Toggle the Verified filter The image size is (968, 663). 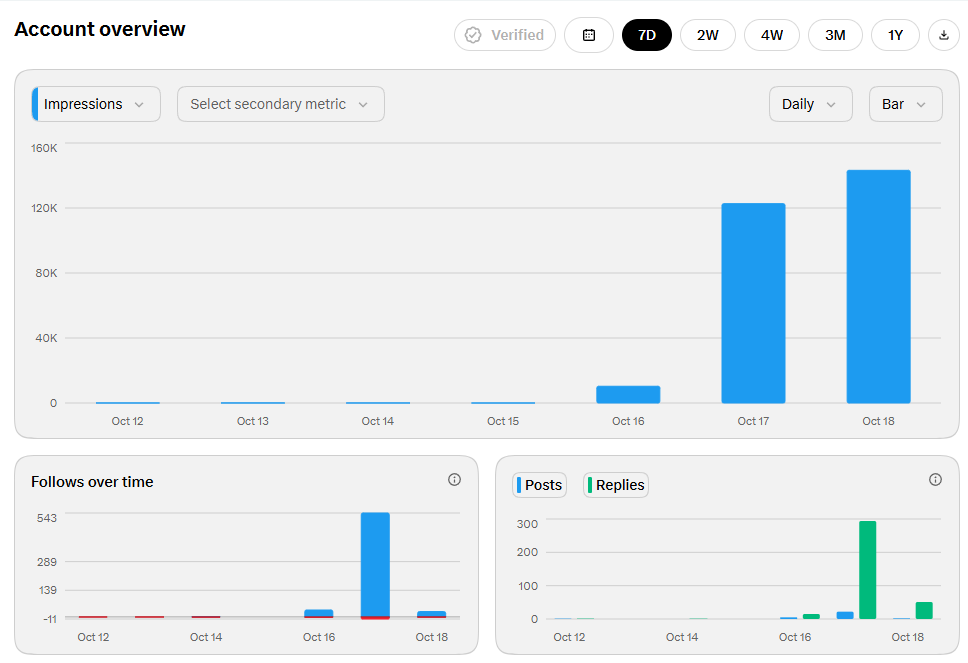(505, 35)
